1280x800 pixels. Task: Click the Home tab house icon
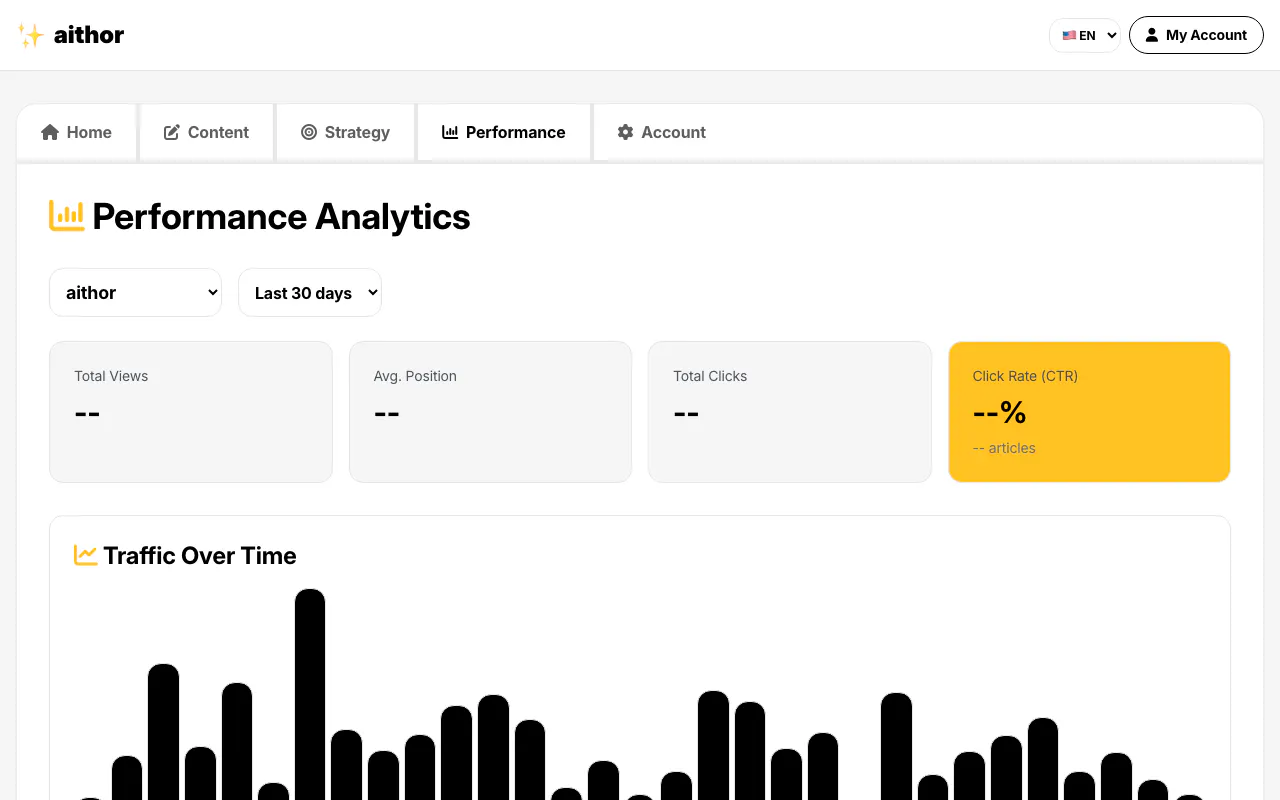(50, 132)
